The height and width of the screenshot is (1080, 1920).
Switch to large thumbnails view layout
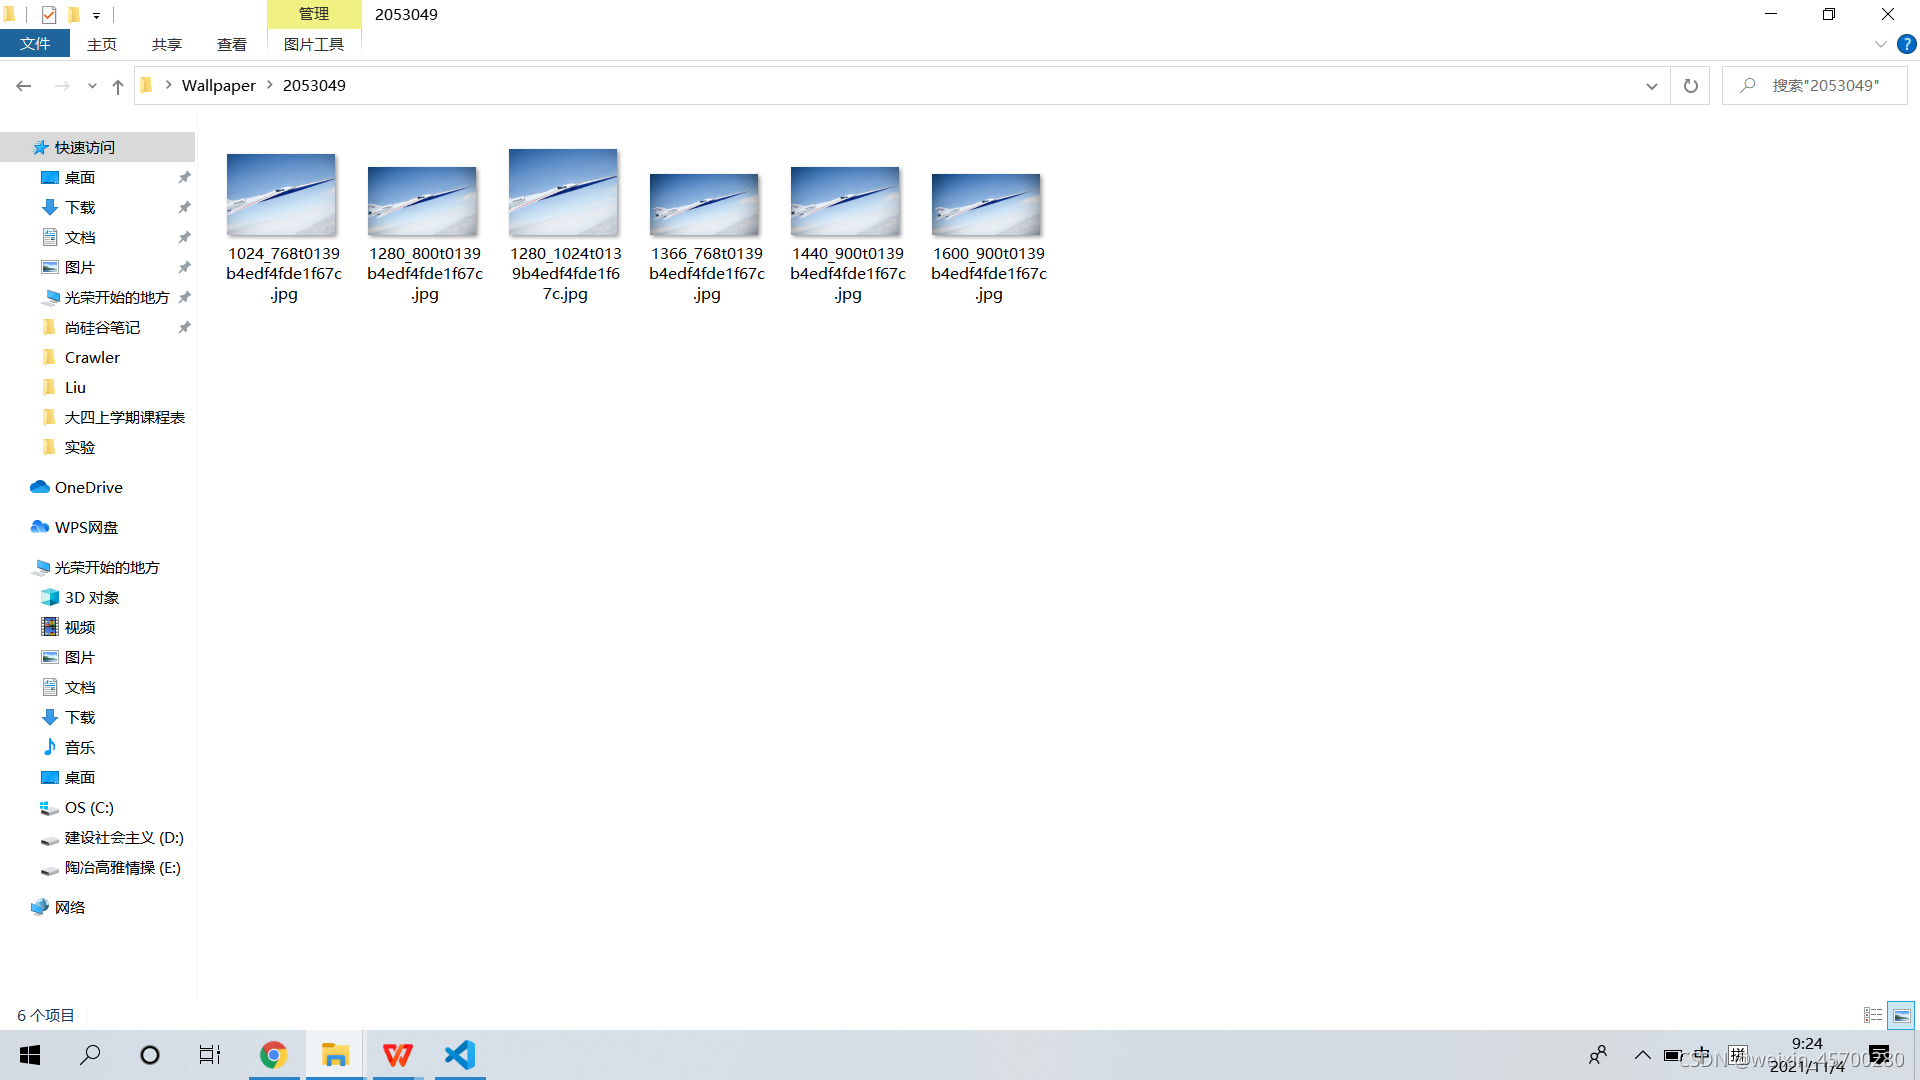pos(1901,1015)
